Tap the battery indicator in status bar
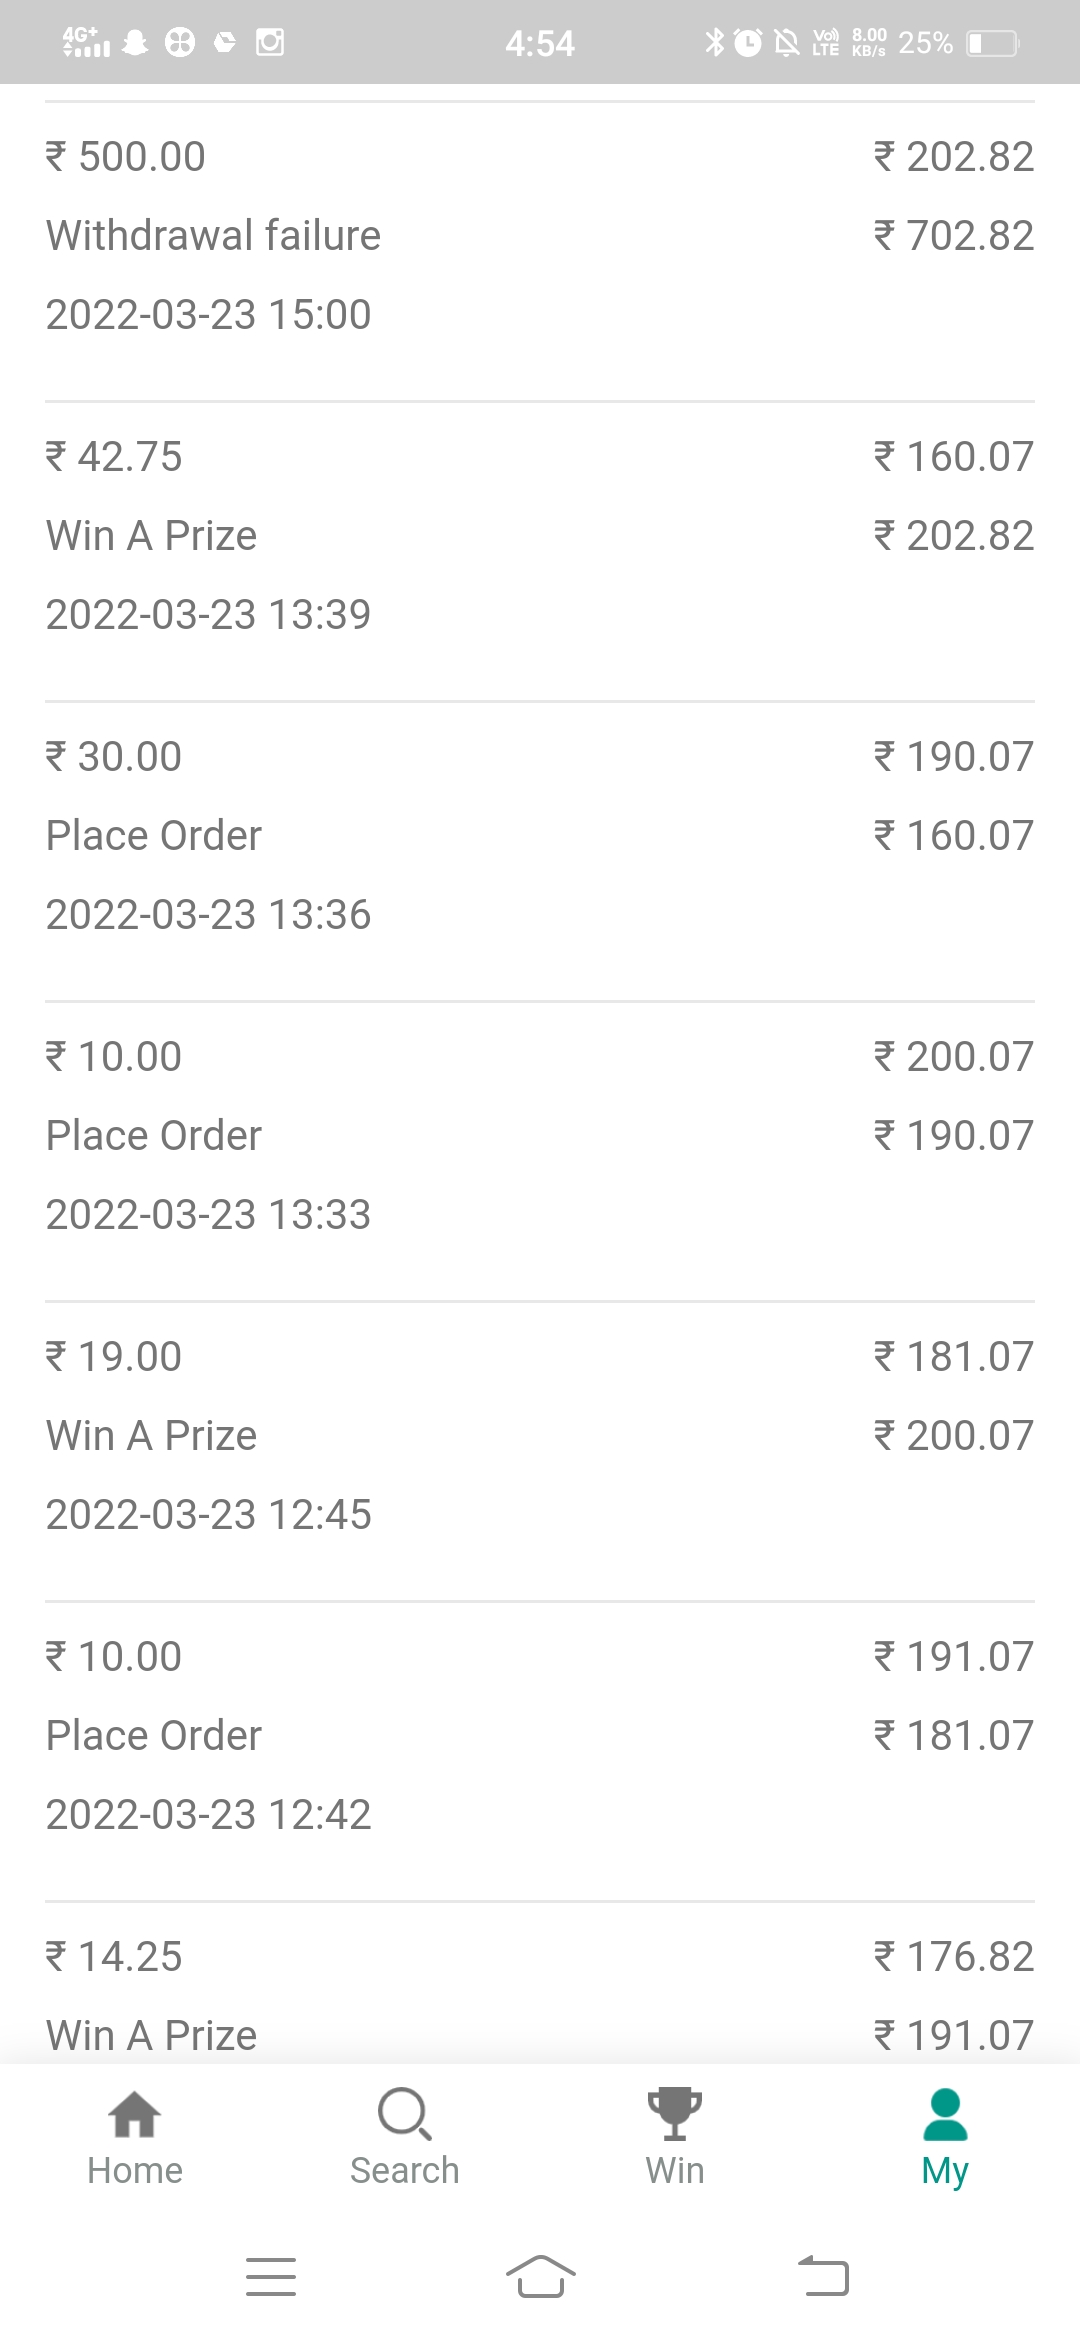This screenshot has width=1080, height=2340. pos(992,43)
